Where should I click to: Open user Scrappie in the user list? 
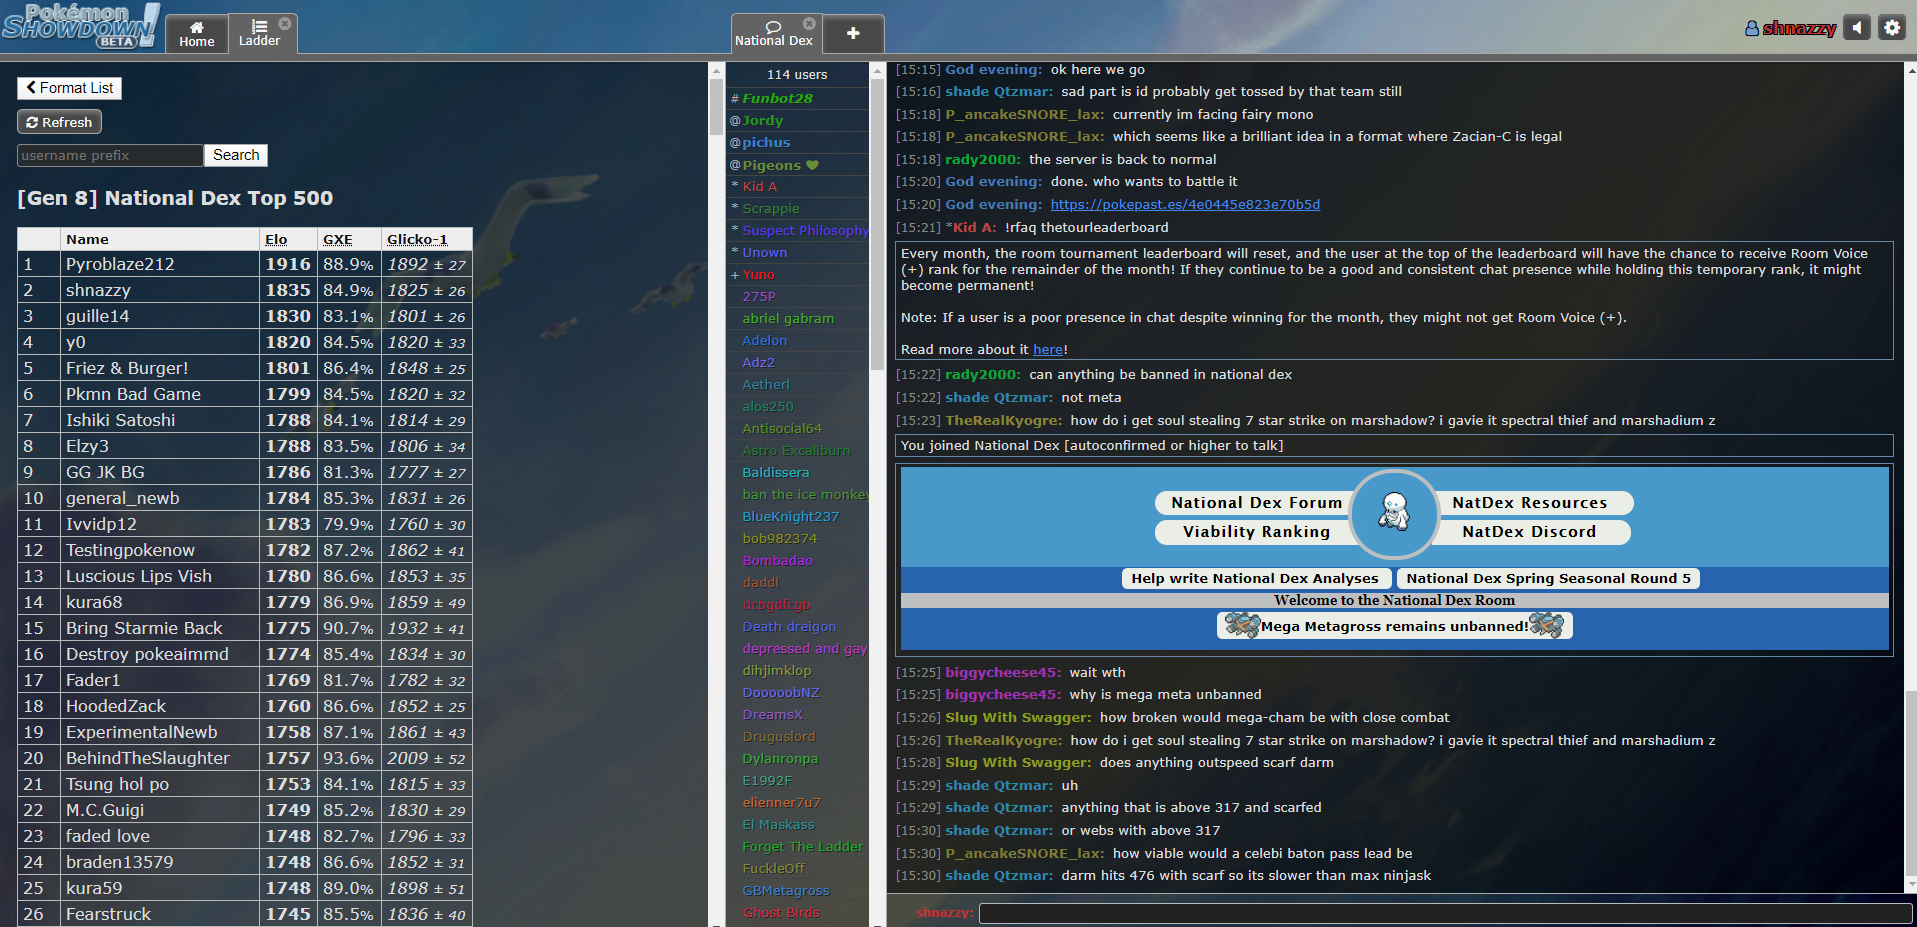coord(797,208)
